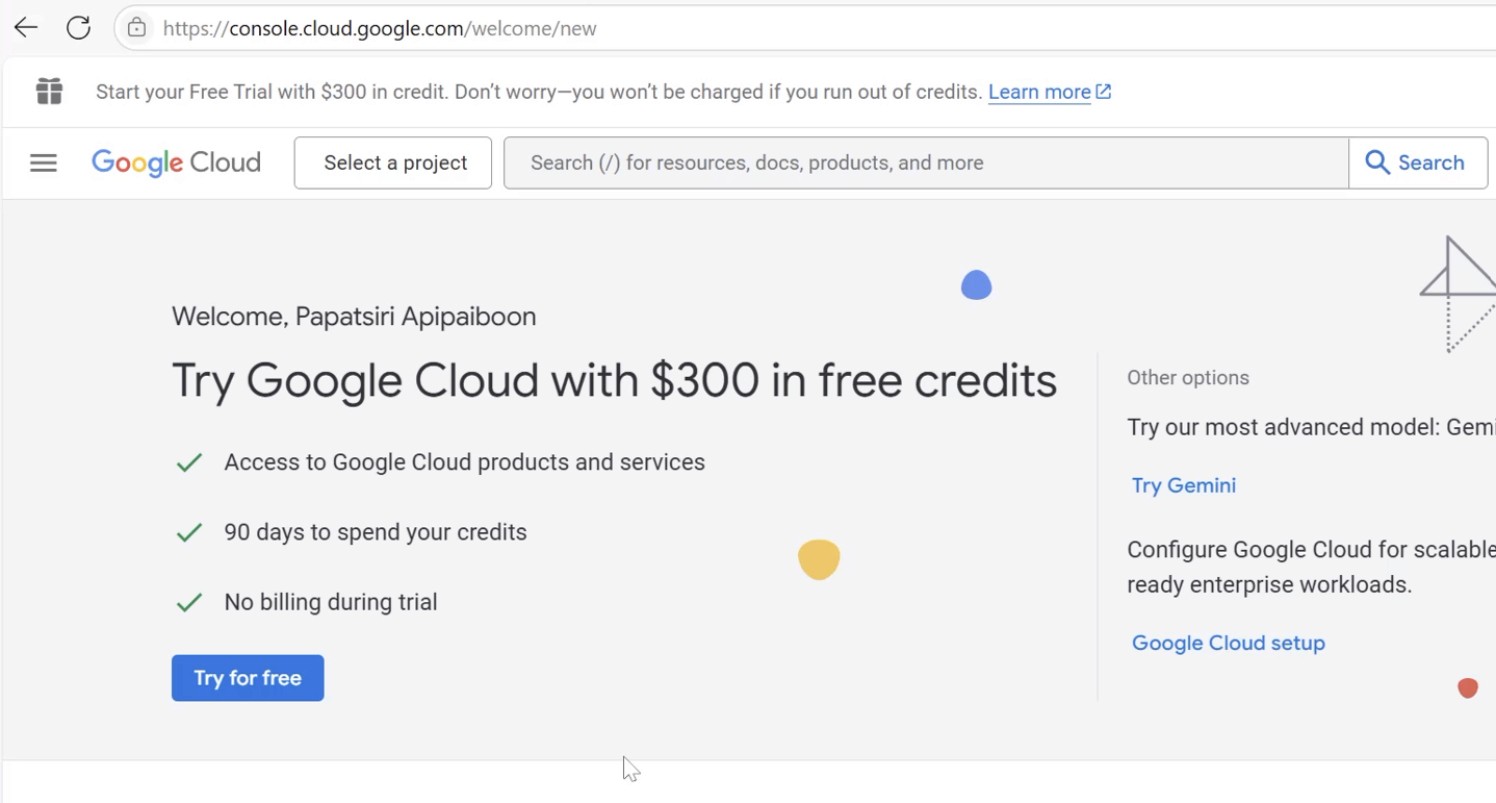Viewport: 1496px width, 803px height.
Task: Click the 'Start your Free Trial' banner text
Action: (539, 92)
